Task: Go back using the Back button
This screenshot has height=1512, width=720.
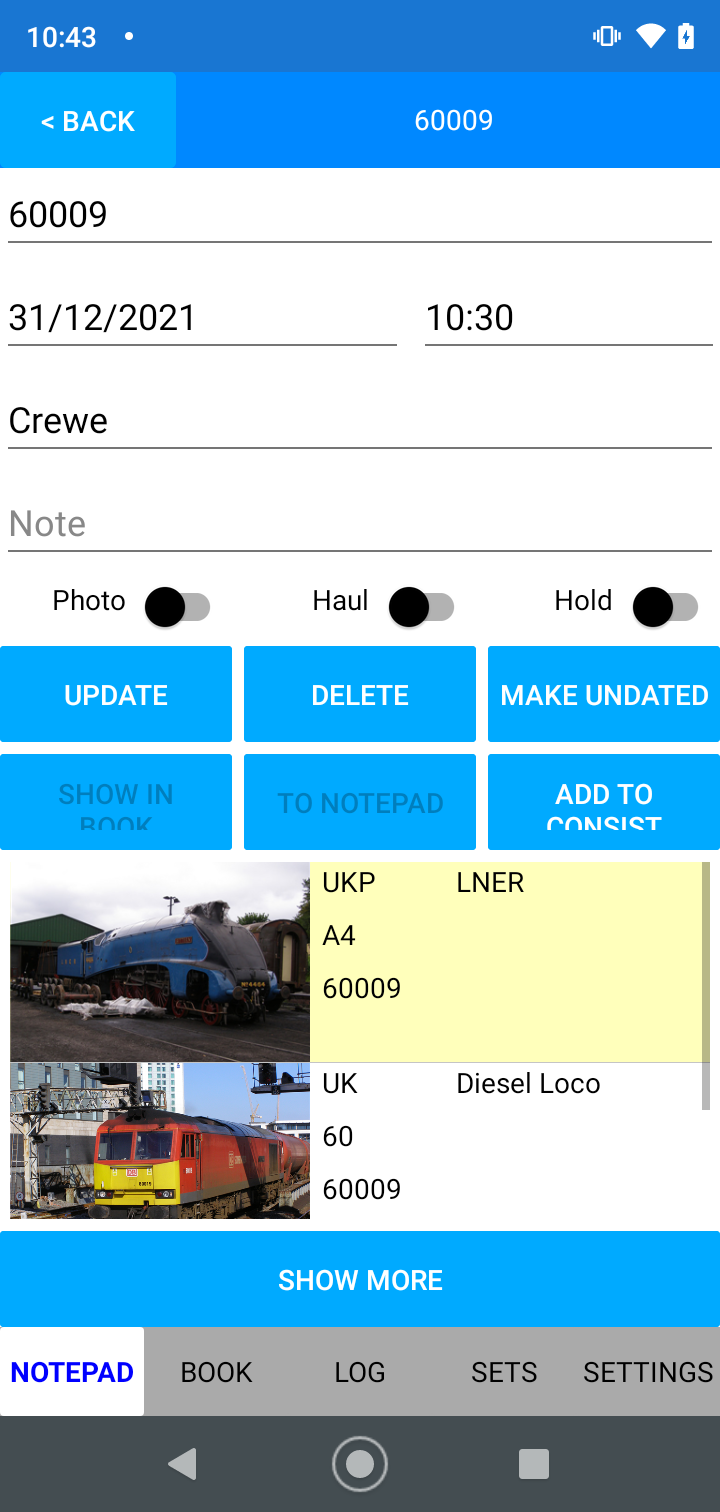Action: click(88, 121)
